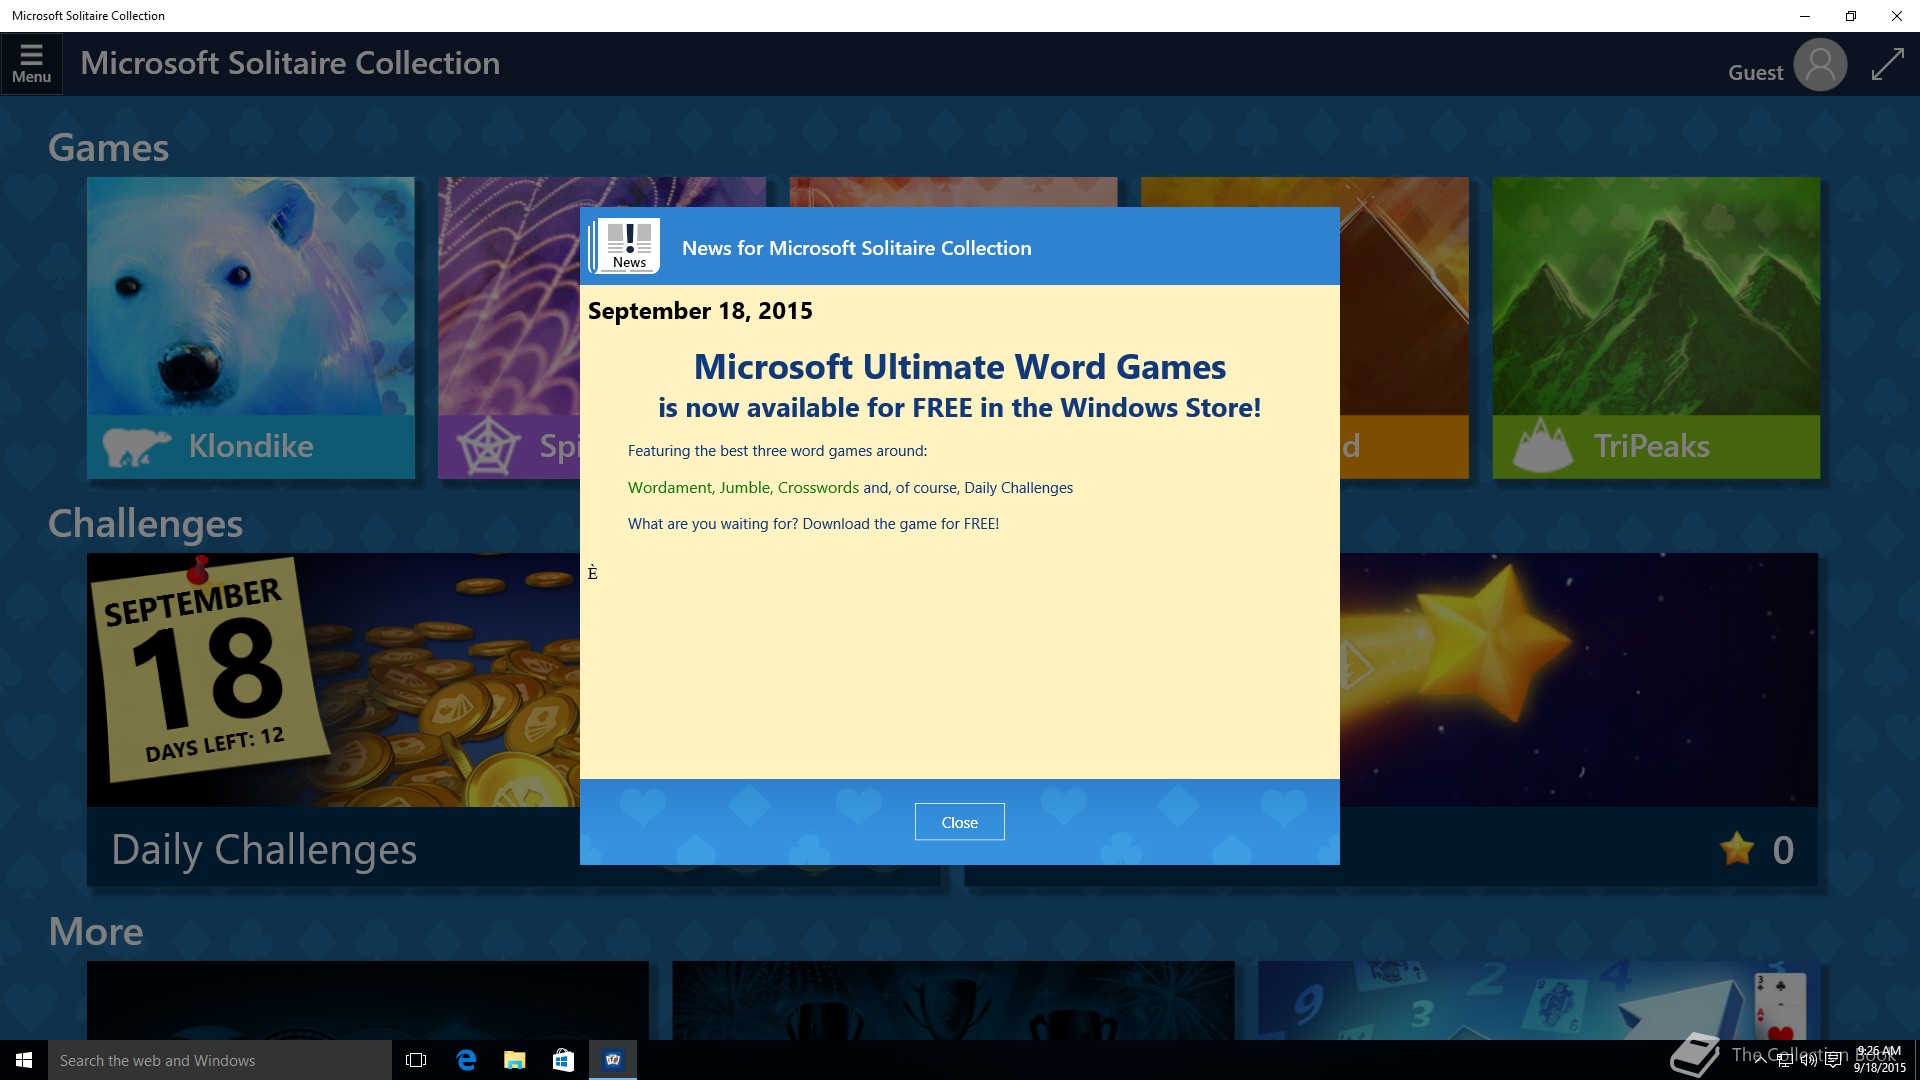Click the Crosswords link text

818,488
